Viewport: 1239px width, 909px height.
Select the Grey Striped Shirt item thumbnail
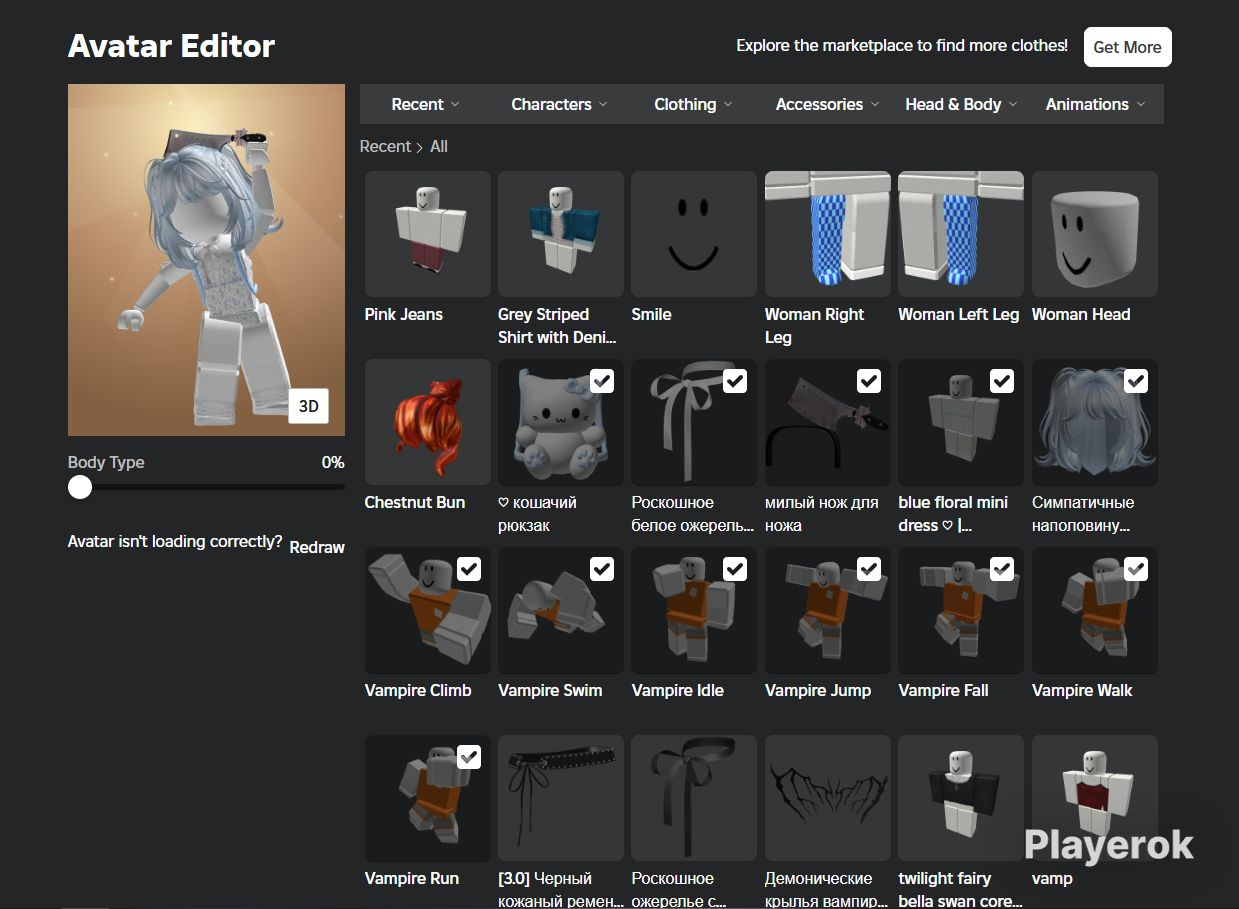[561, 234]
